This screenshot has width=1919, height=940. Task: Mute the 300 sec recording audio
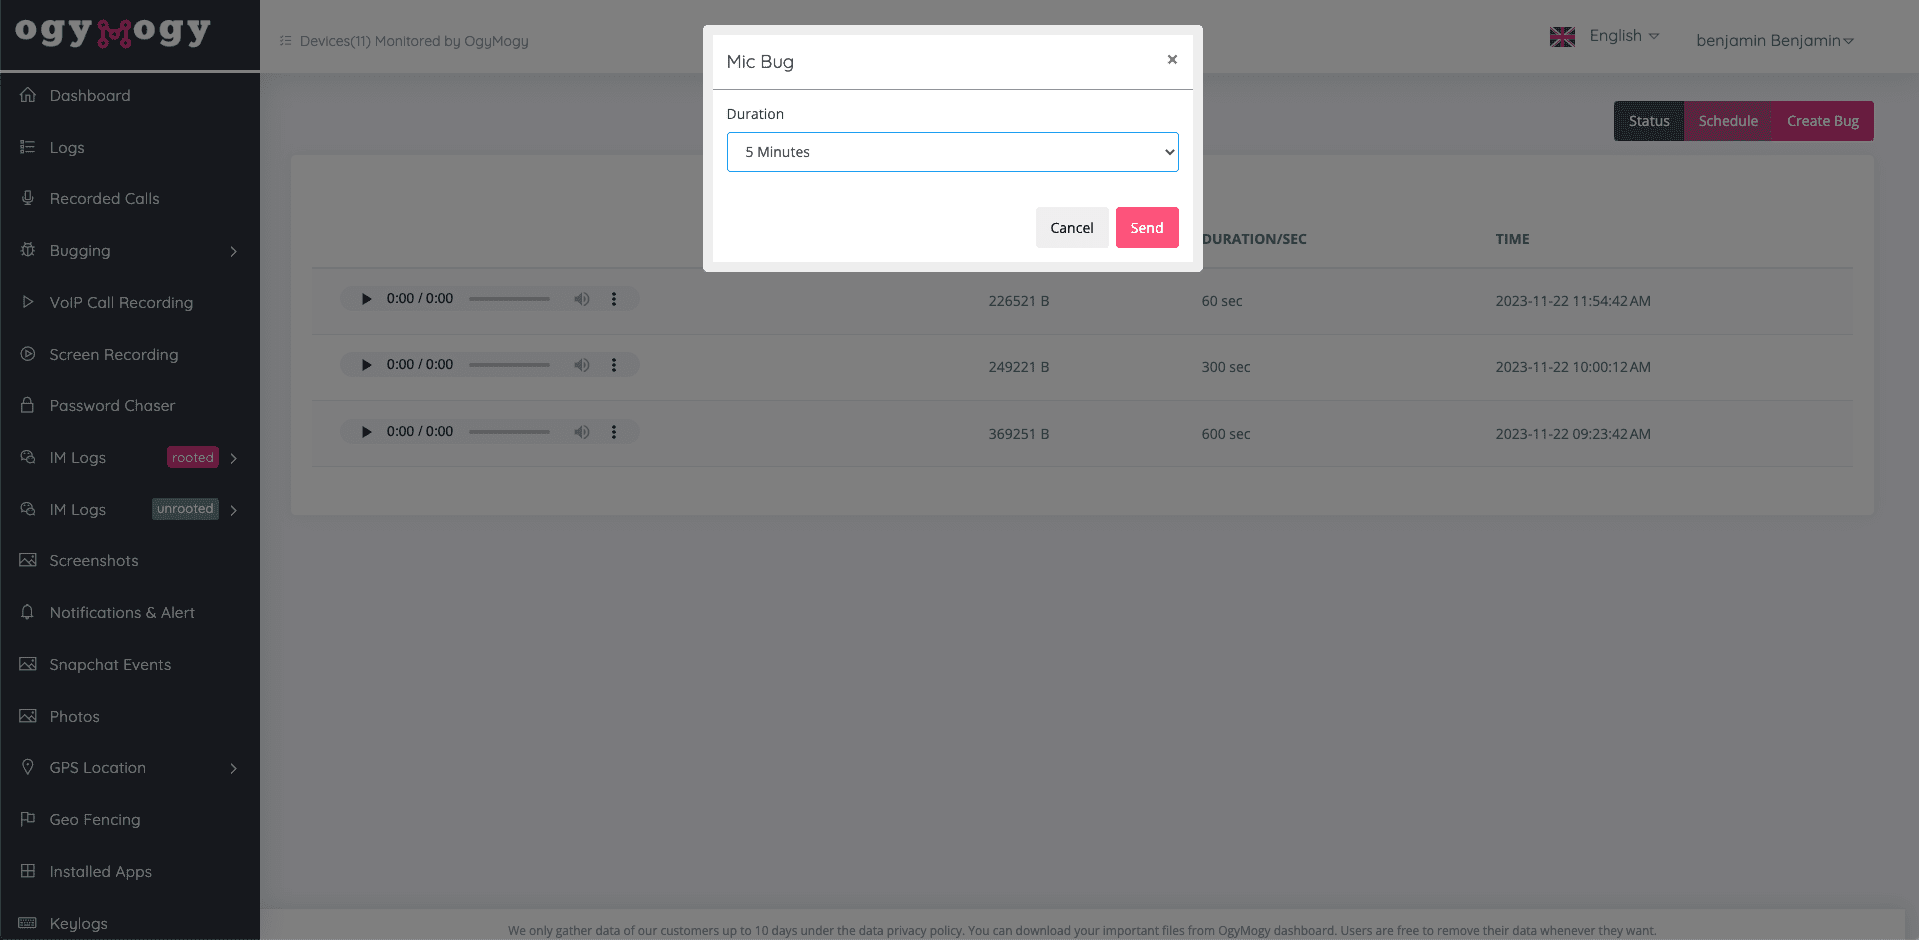(x=581, y=365)
